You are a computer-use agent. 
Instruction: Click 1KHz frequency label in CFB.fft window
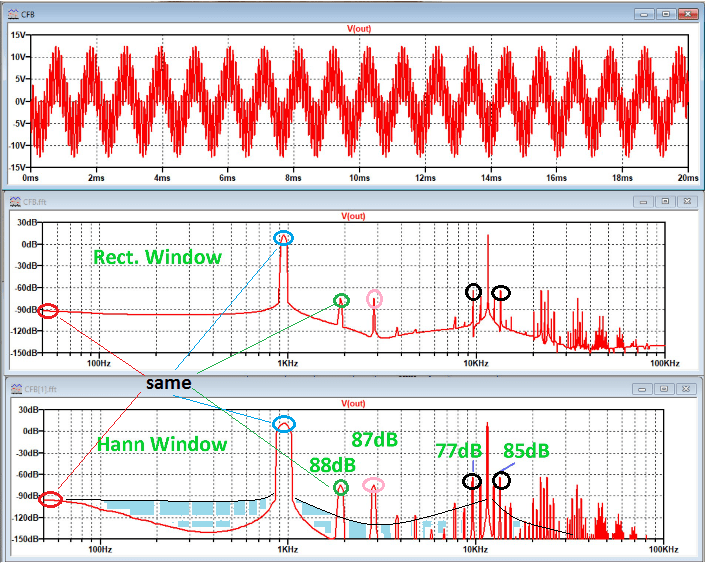tap(287, 363)
